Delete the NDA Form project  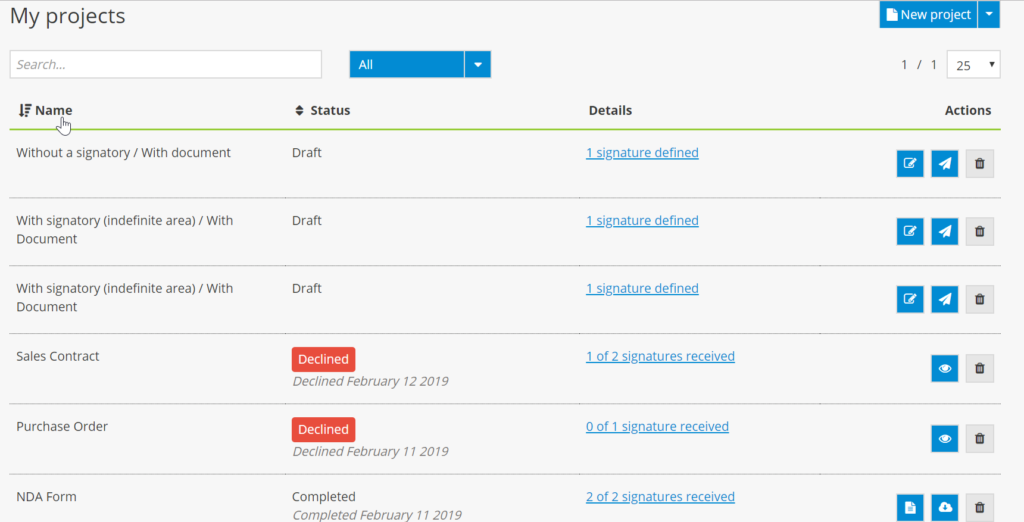tap(980, 508)
